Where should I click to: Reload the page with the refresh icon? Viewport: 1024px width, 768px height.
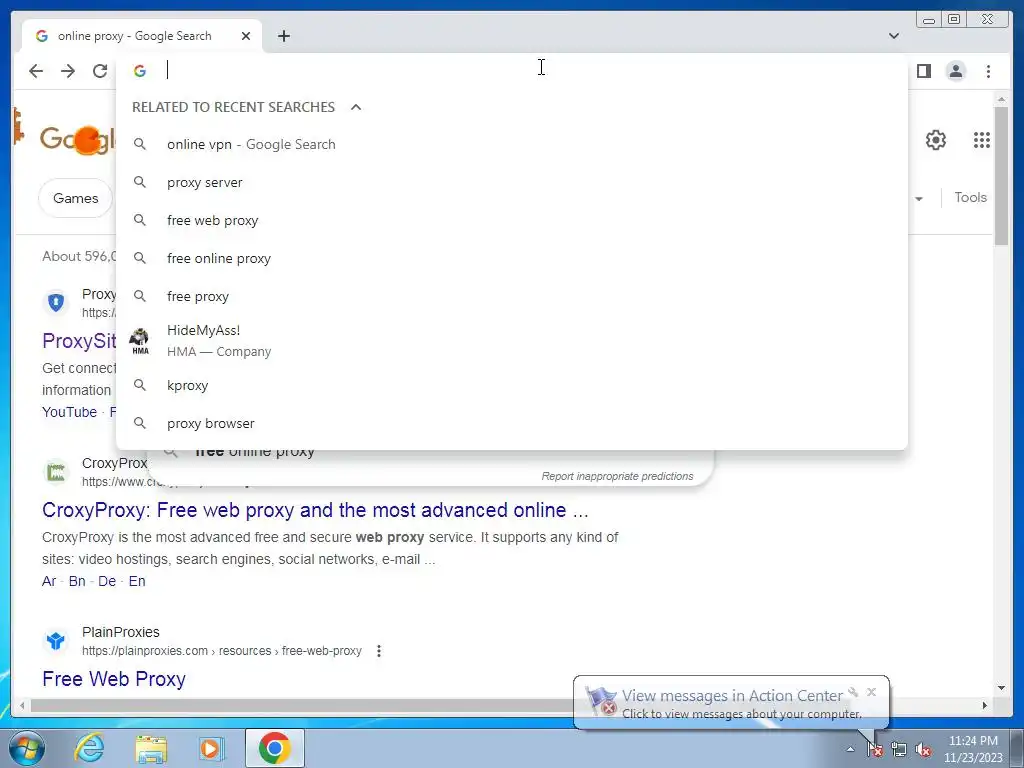pos(100,71)
